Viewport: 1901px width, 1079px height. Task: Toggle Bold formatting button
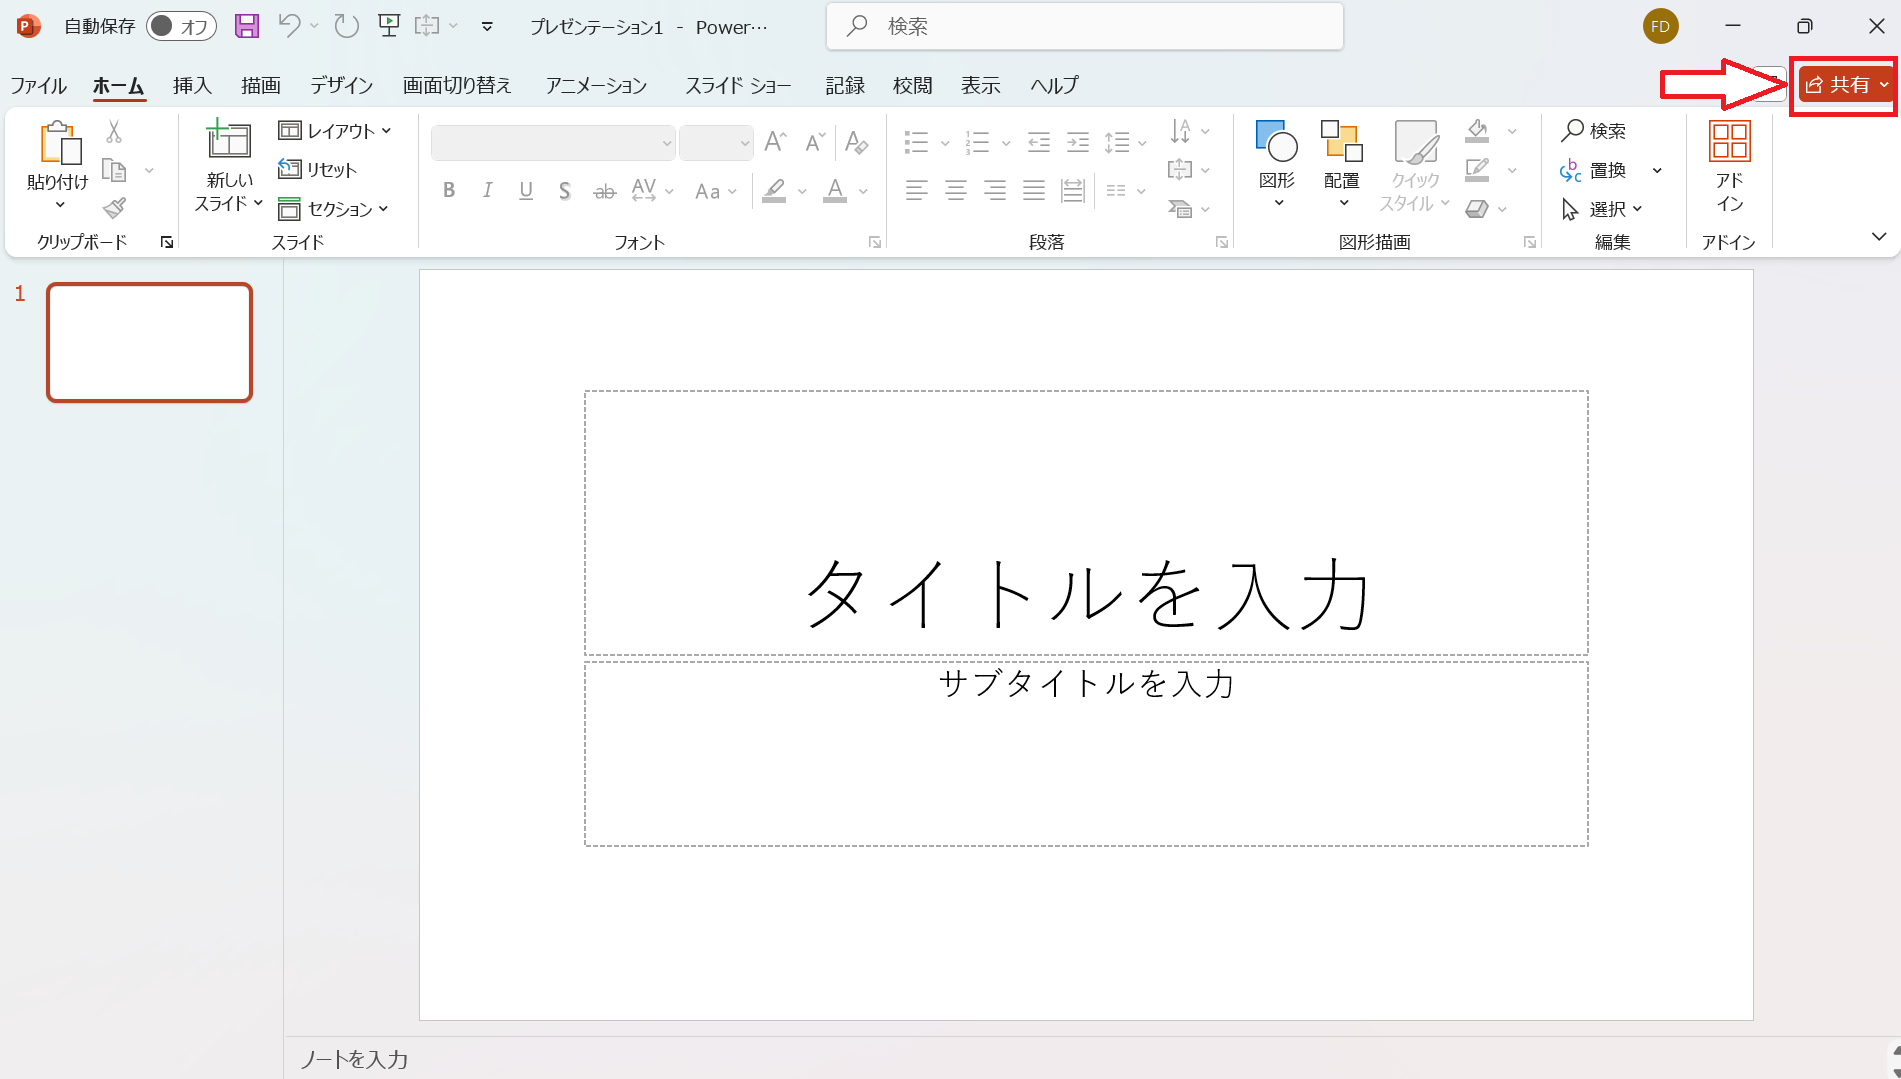tap(449, 190)
